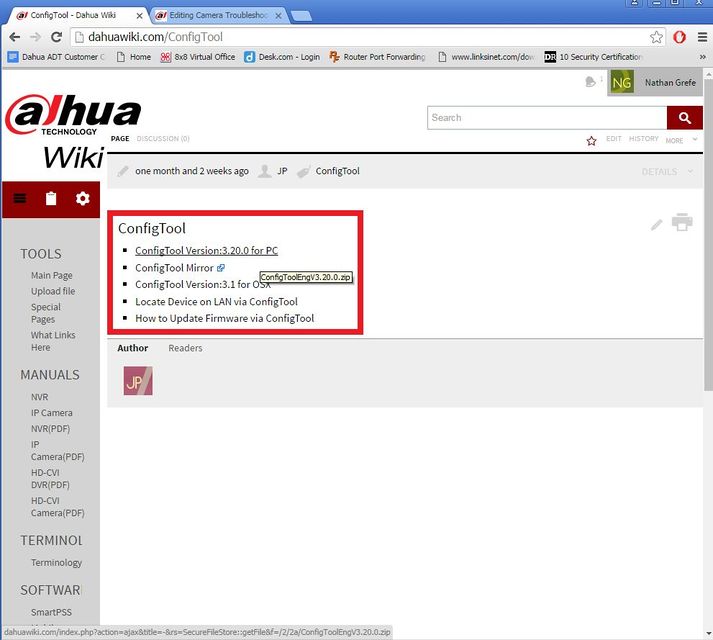Click the browser forward arrow
This screenshot has height=640, width=713.
tap(35, 37)
